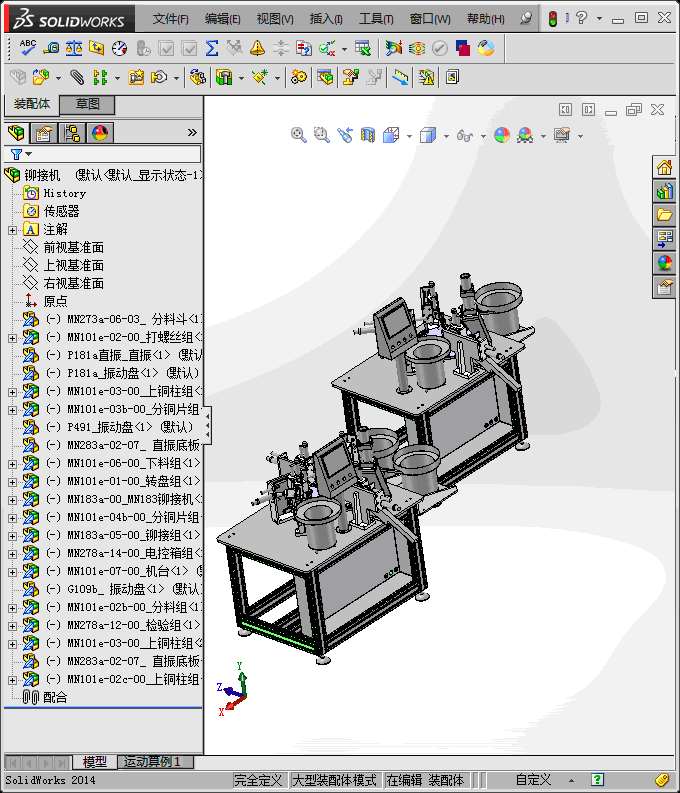Switch to the 草图 sketch tab
The height and width of the screenshot is (793, 680).
point(87,104)
